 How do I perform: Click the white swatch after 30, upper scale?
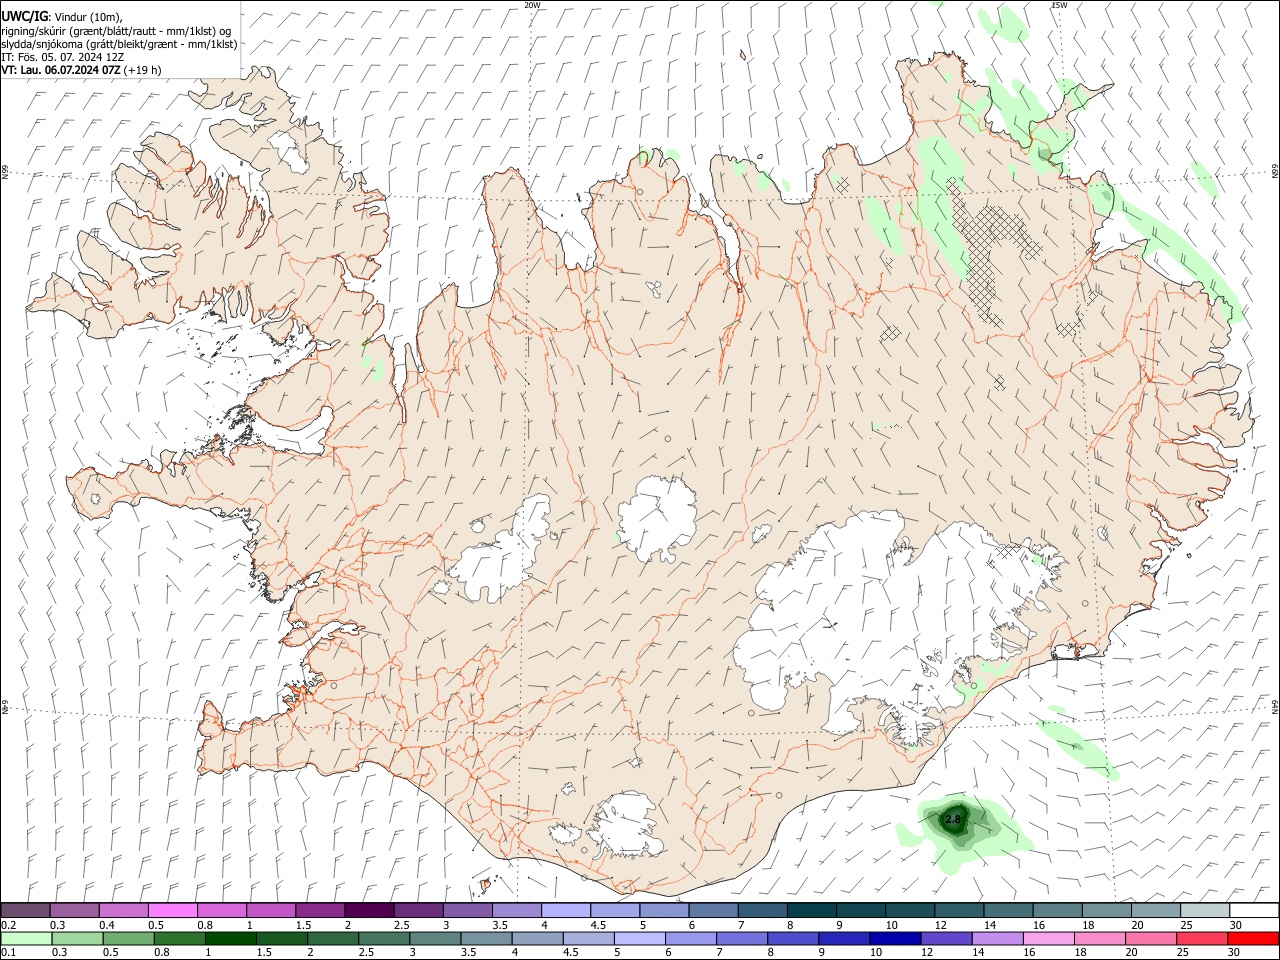pyautogui.click(x=1252, y=910)
